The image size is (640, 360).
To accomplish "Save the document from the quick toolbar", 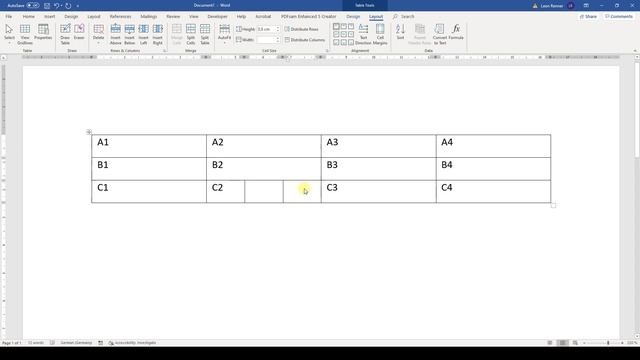I will pos(47,6).
